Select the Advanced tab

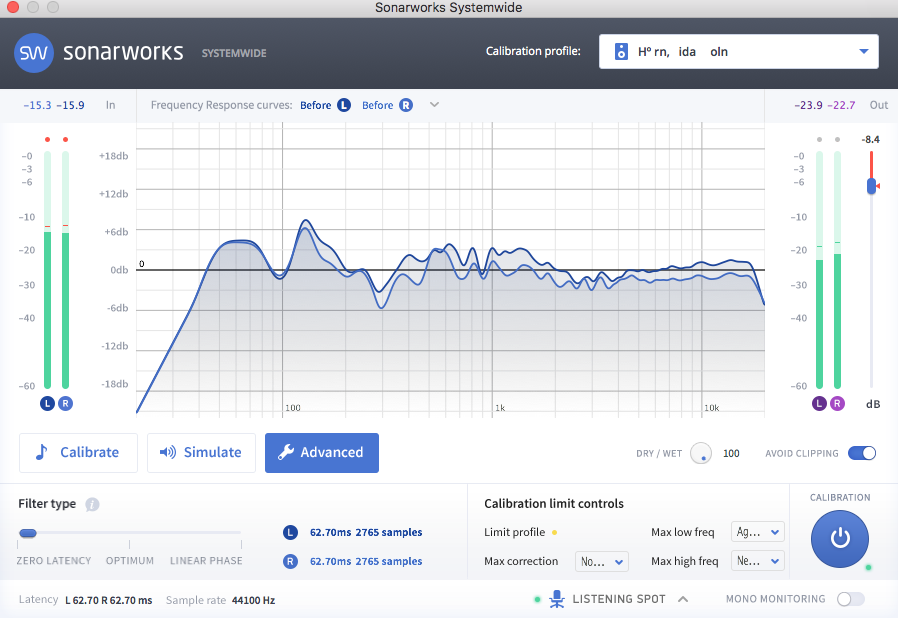pos(322,452)
